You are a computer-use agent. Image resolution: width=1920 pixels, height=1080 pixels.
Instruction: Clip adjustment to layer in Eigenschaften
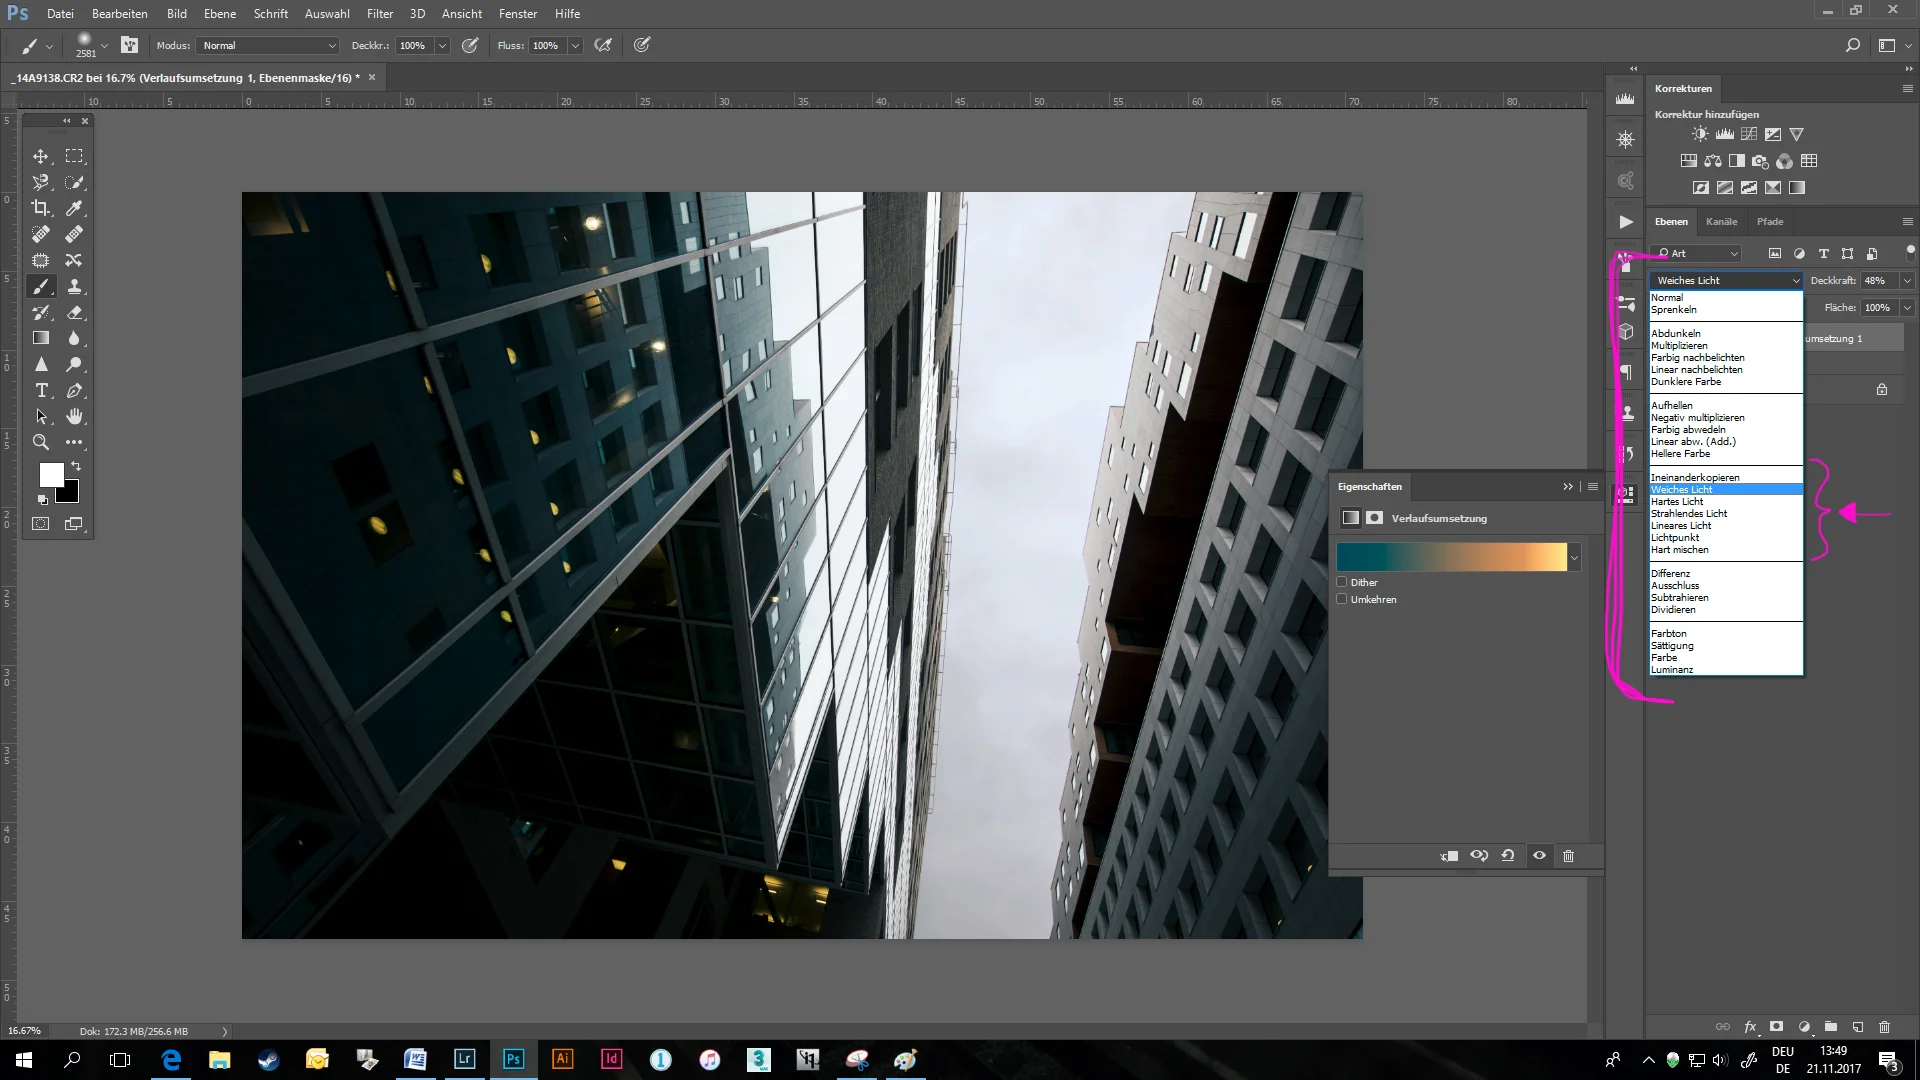[x=1449, y=856]
